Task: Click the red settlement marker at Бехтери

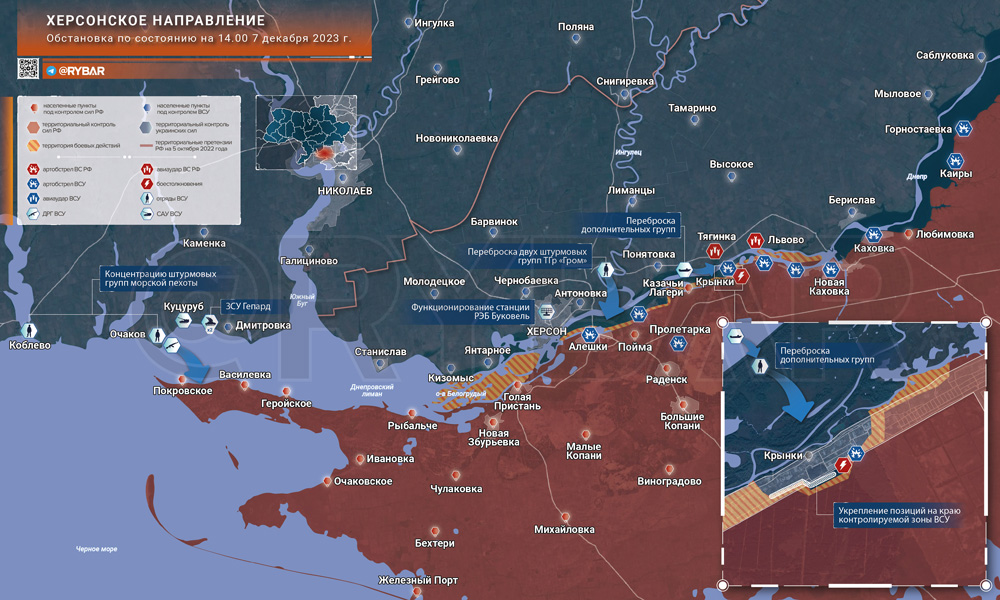Action: 435,530
